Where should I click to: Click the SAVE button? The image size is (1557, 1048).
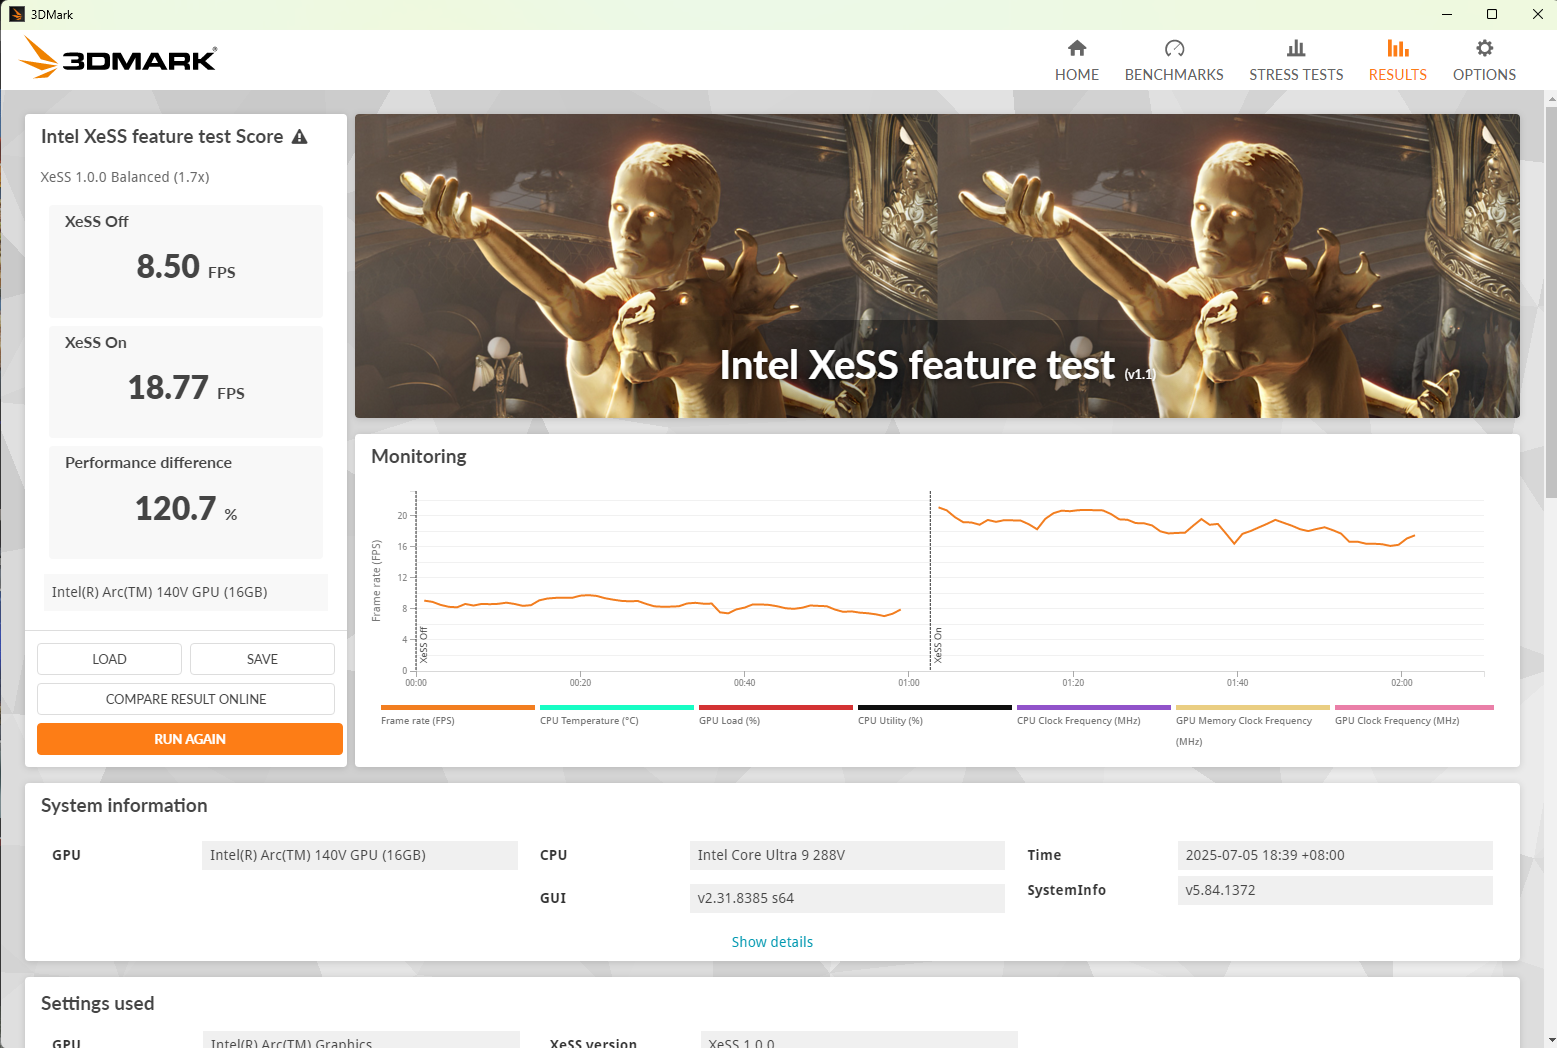[x=262, y=659]
